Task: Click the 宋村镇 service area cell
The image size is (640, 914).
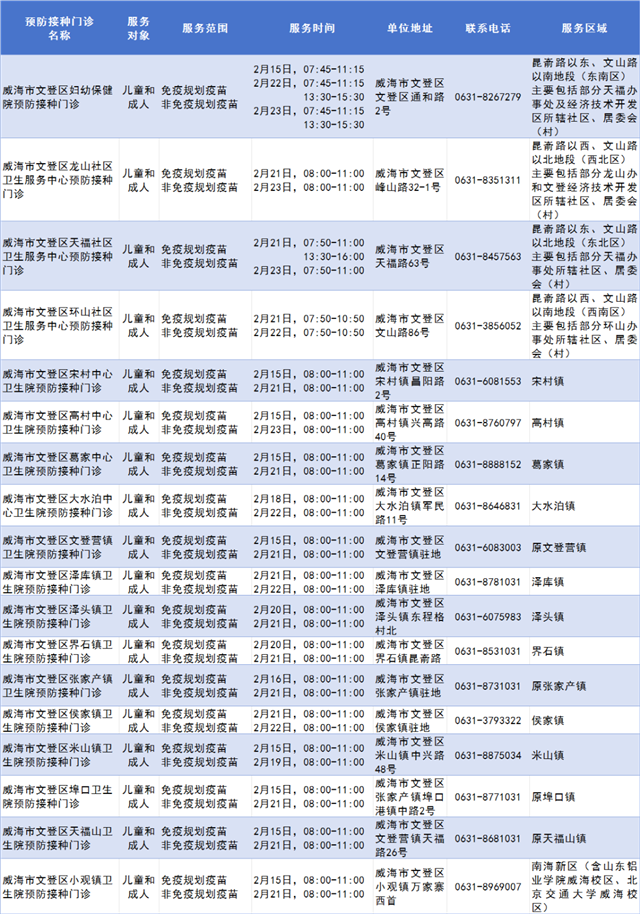Action: (x=548, y=381)
